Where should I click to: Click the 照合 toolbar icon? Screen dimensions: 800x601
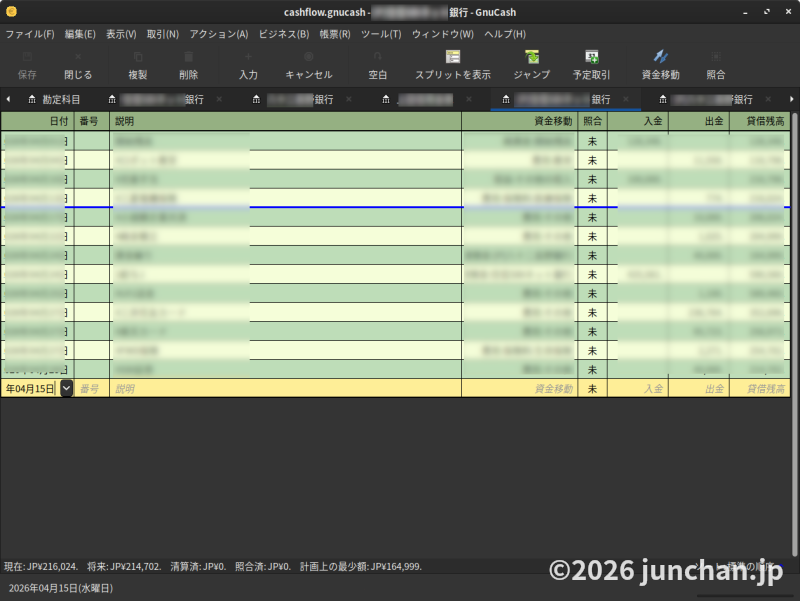coord(715,57)
